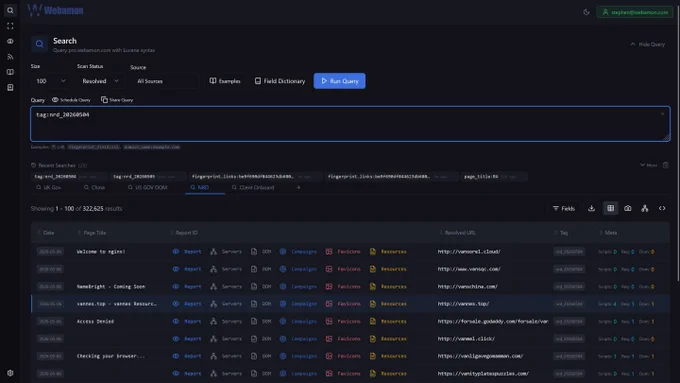Switch to the US GOV DOM tab
This screenshot has height=383, width=680.
click(147, 188)
